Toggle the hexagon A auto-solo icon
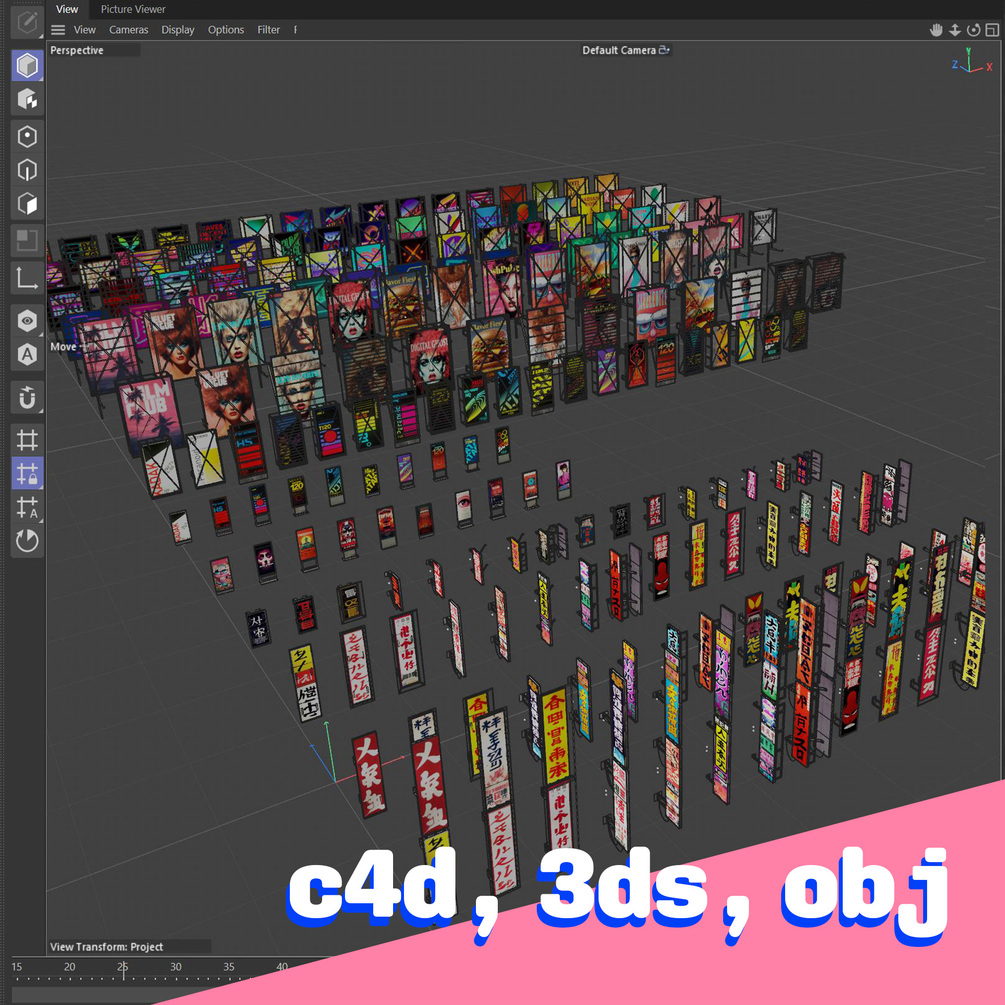This screenshot has width=1005, height=1005. coord(27,354)
